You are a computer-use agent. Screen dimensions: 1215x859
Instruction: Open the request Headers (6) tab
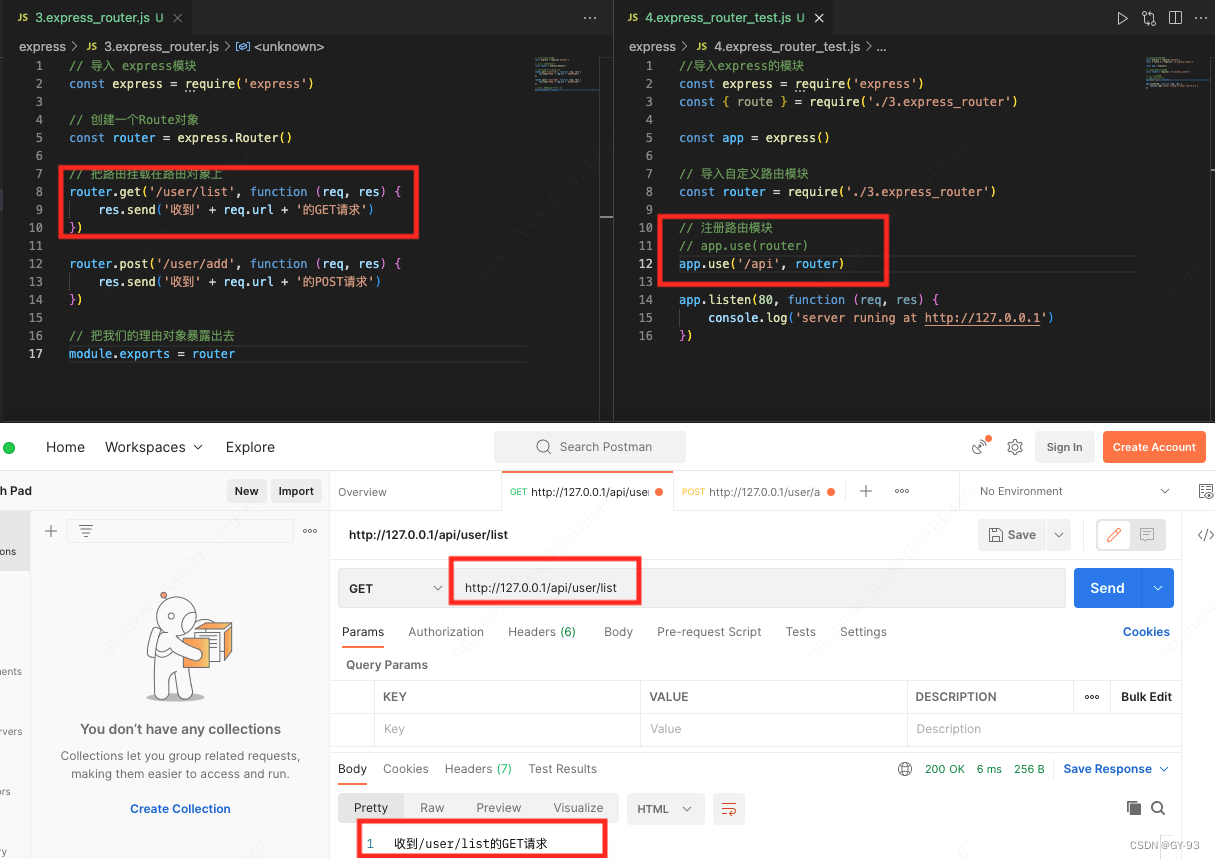(542, 632)
